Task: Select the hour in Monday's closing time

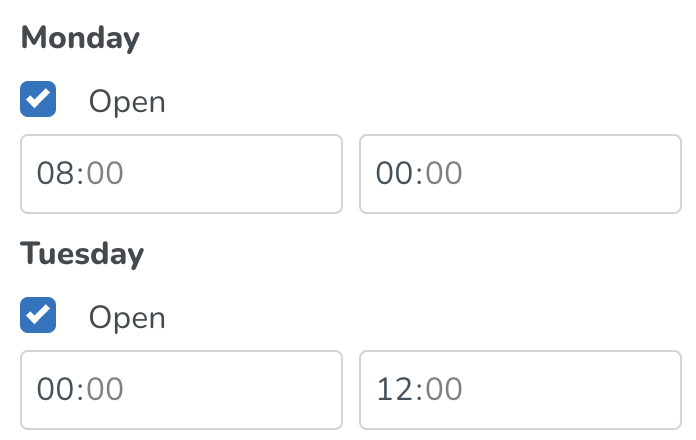Action: point(394,174)
